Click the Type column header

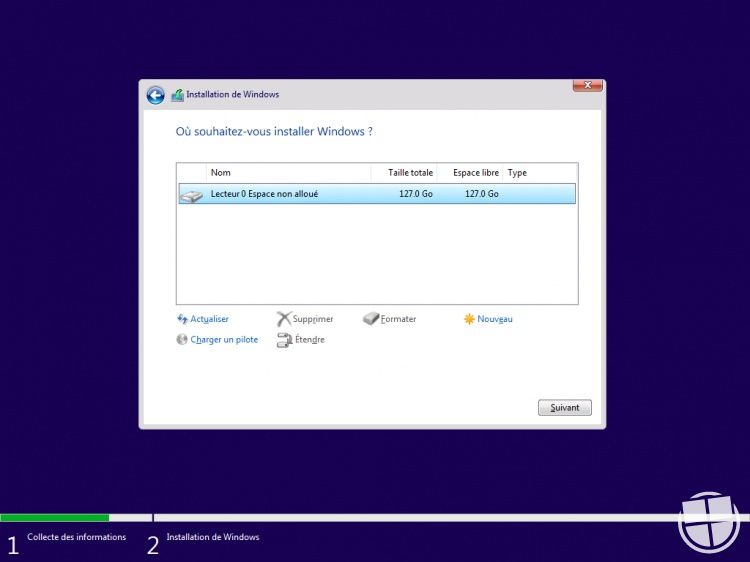[539, 173]
